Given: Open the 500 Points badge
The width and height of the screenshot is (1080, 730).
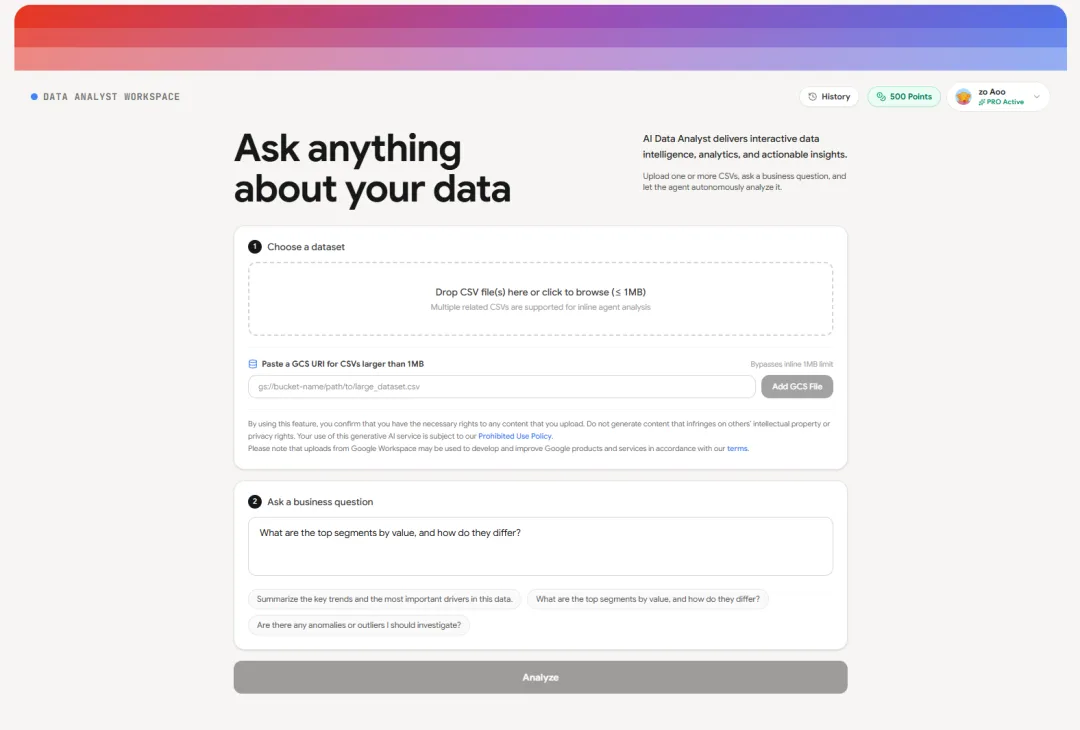Looking at the screenshot, I should 904,96.
